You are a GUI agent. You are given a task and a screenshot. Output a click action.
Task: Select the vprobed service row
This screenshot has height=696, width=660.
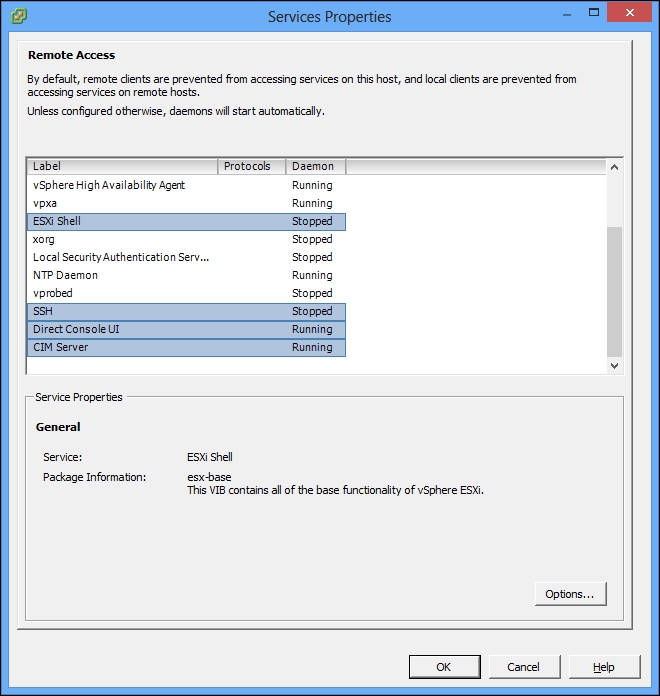186,293
